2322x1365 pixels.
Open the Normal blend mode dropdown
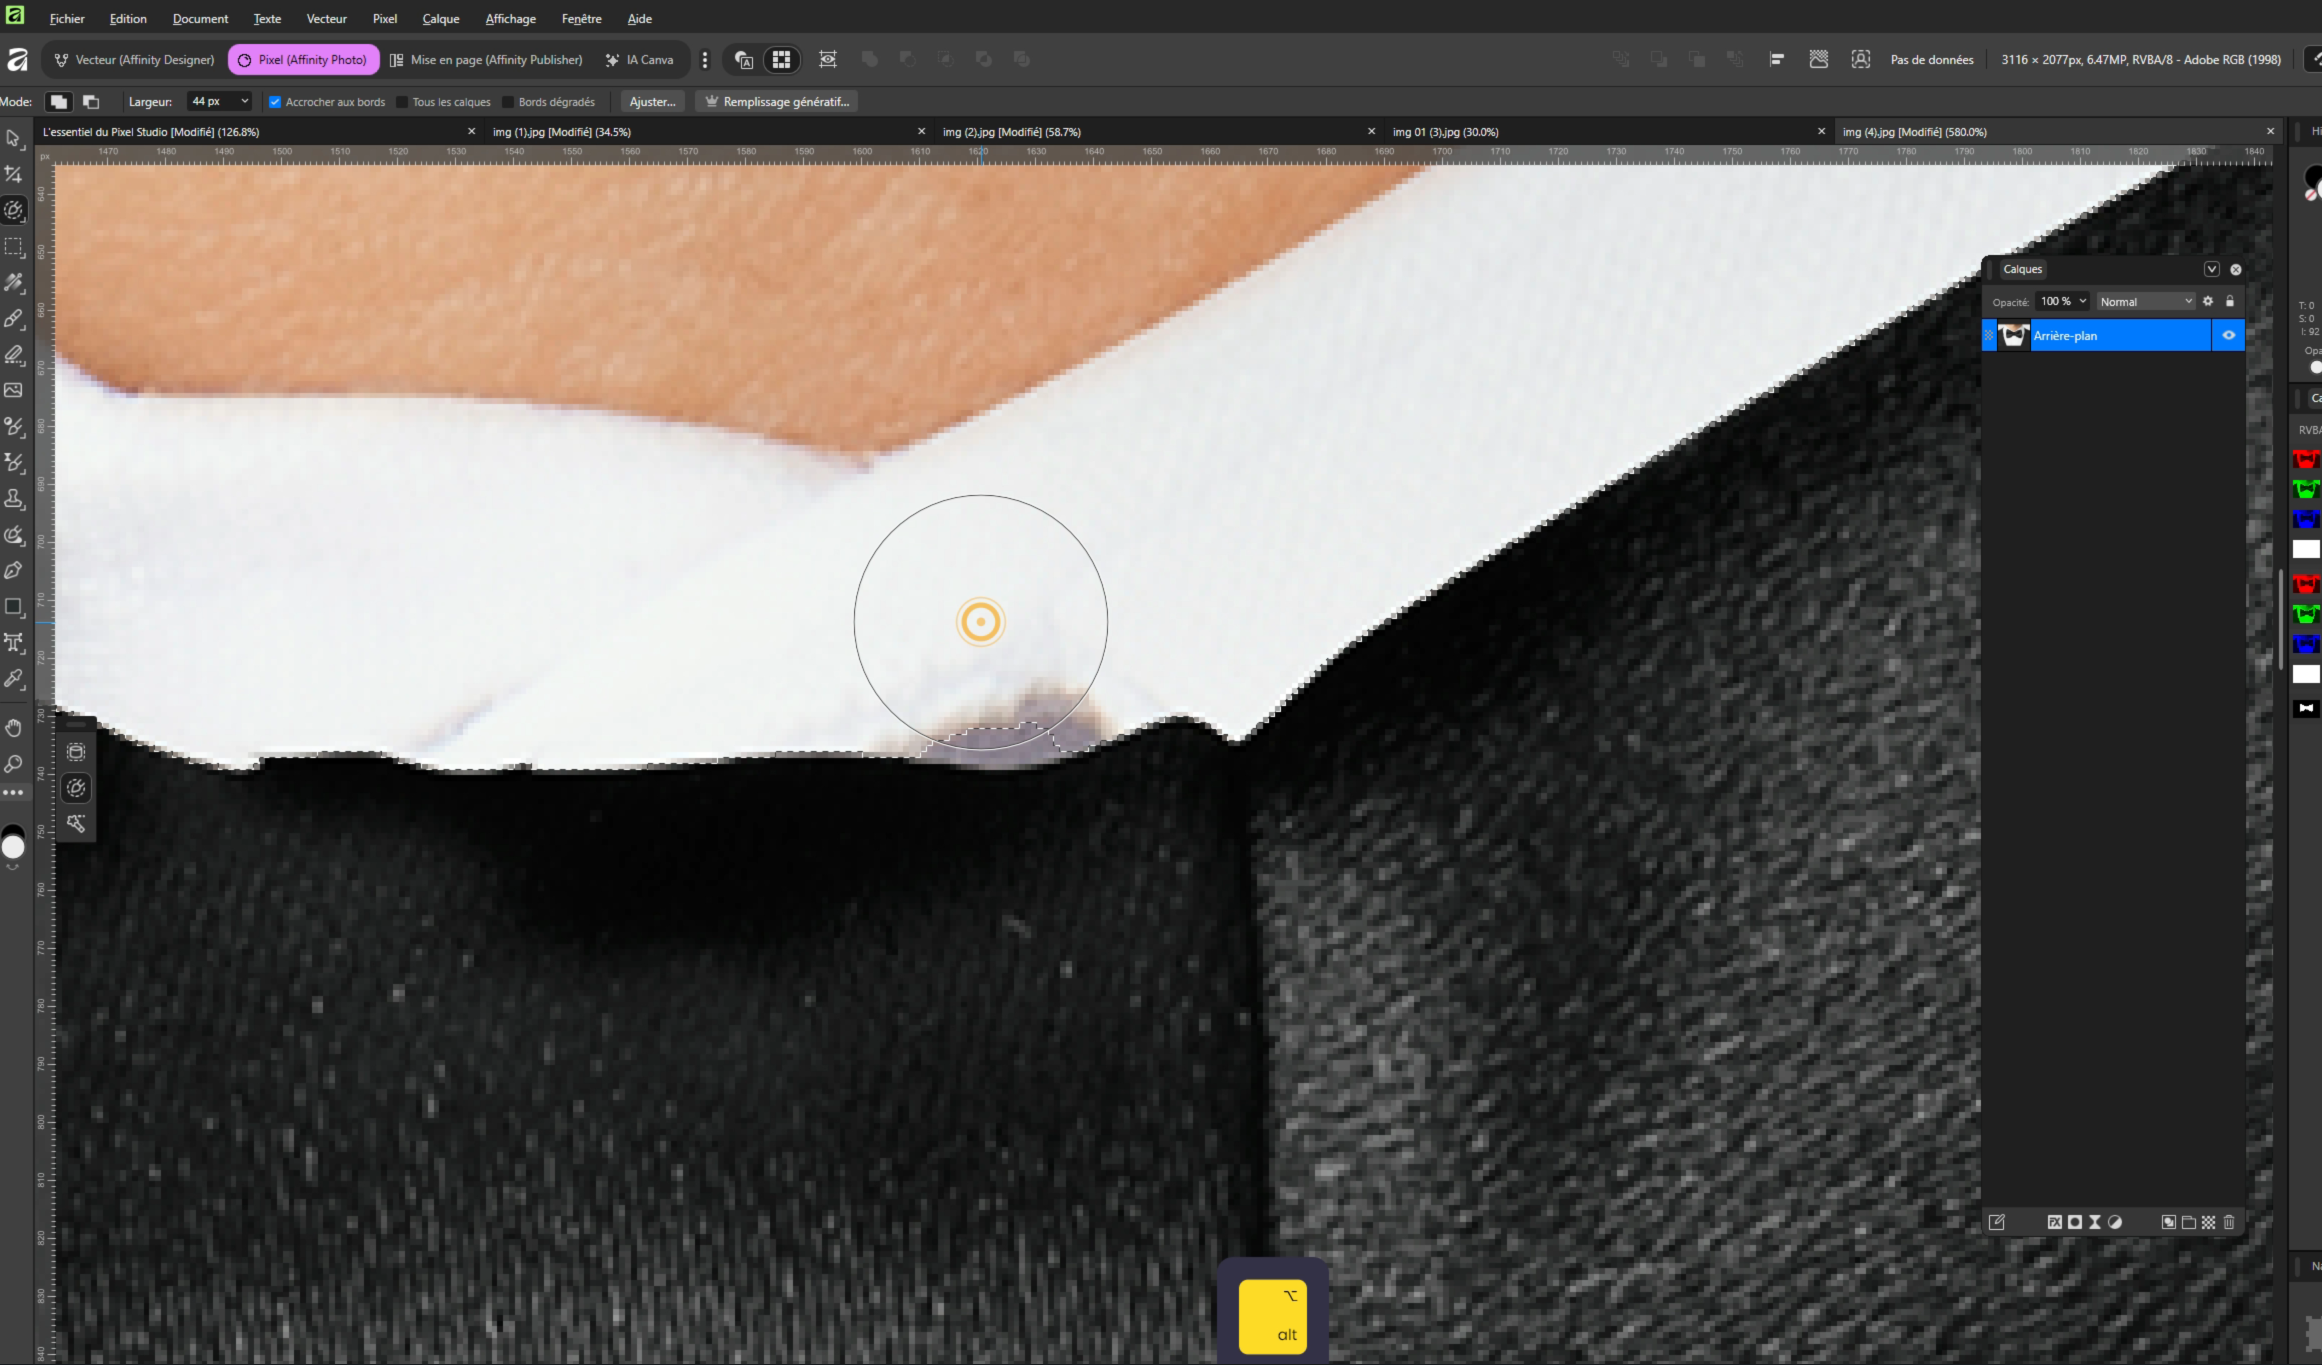click(x=2145, y=302)
